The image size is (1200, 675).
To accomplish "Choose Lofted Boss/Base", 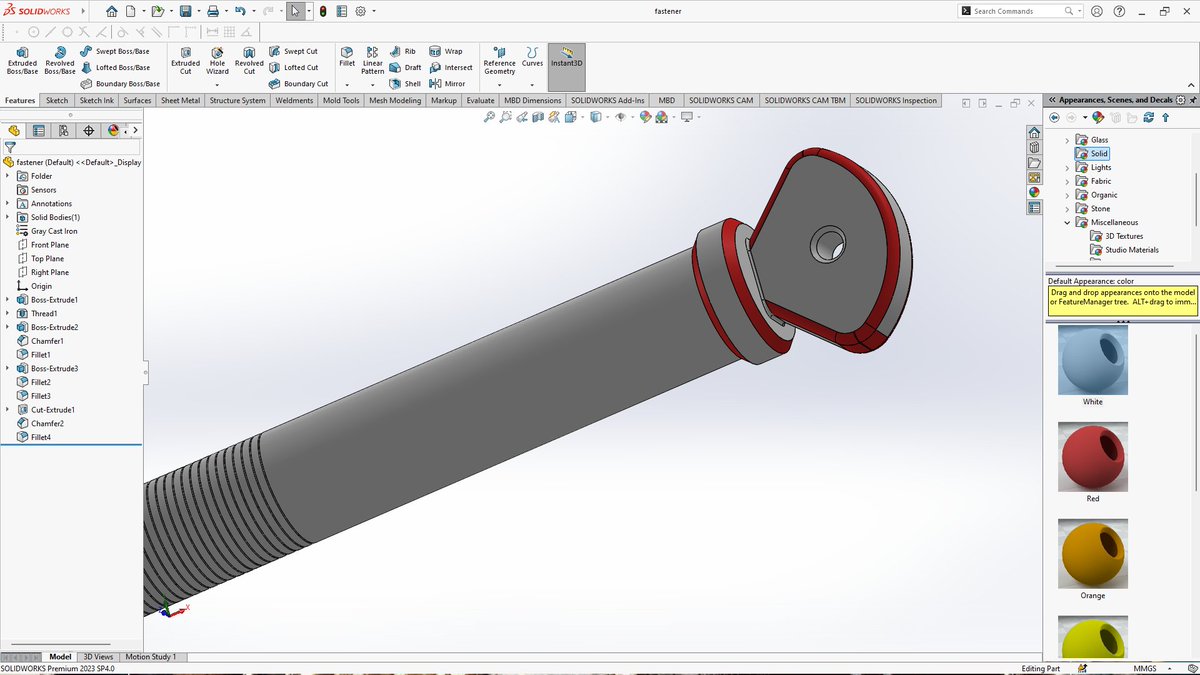I will point(115,67).
